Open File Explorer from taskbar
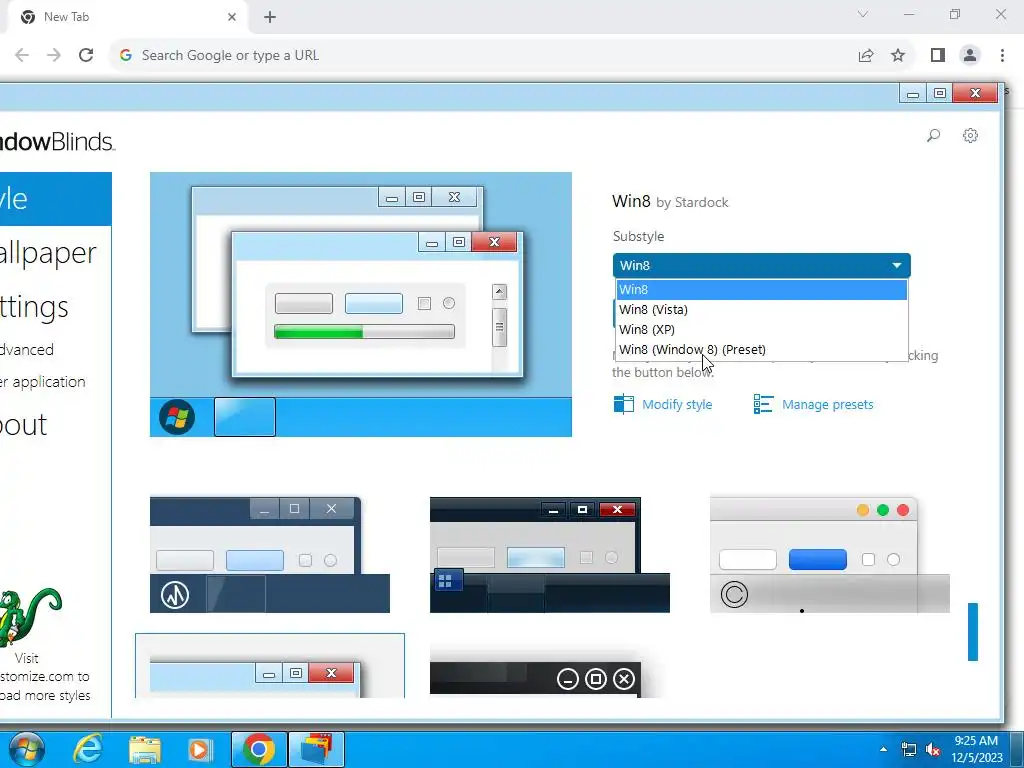Image resolution: width=1024 pixels, height=768 pixels. (144, 749)
